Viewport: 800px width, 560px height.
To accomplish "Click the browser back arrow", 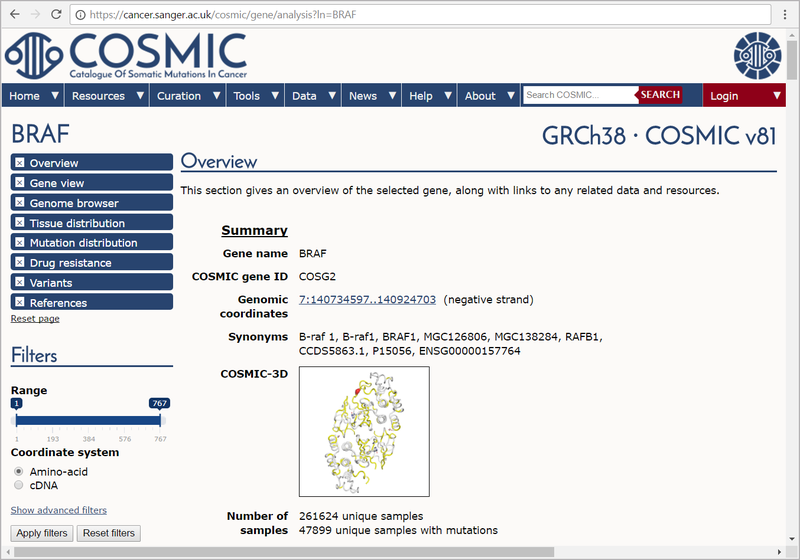I will point(13,15).
